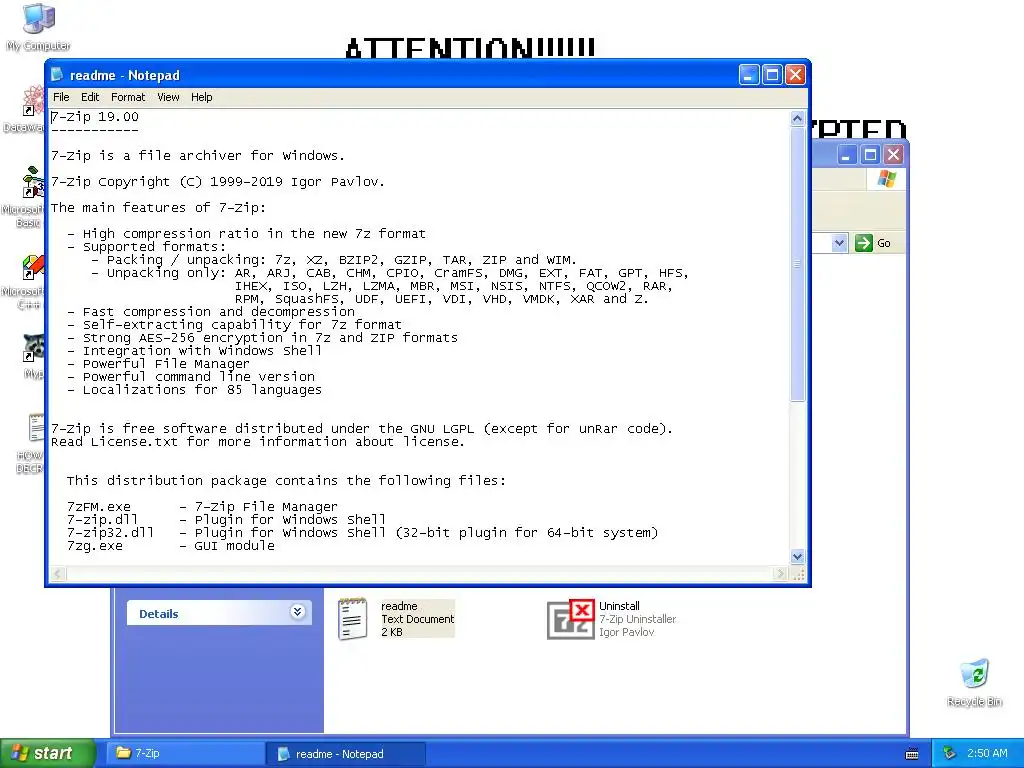
Task: Click the Notepad vertical scrollbar thumb
Action: point(797,264)
